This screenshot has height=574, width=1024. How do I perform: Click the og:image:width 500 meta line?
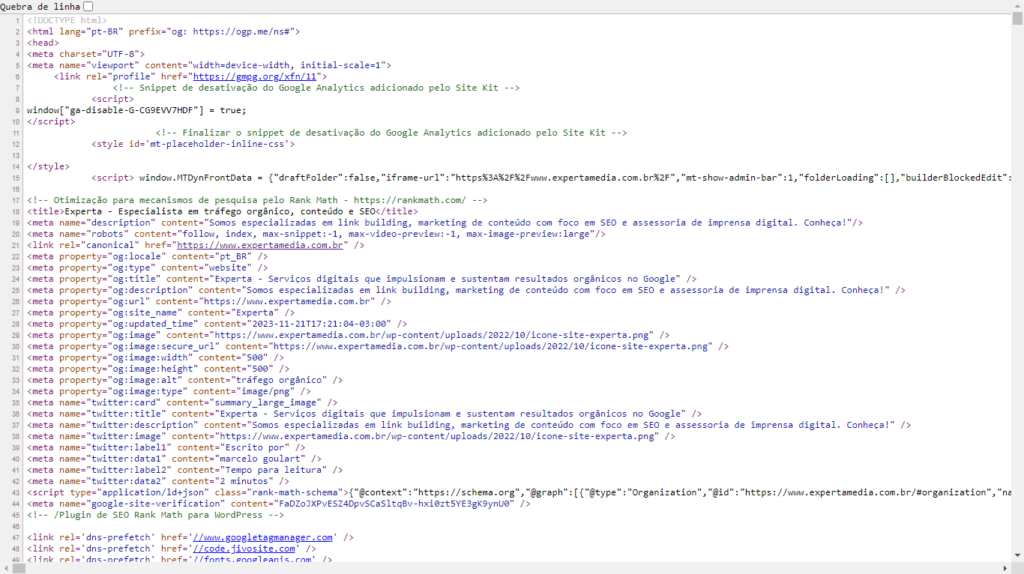155,358
